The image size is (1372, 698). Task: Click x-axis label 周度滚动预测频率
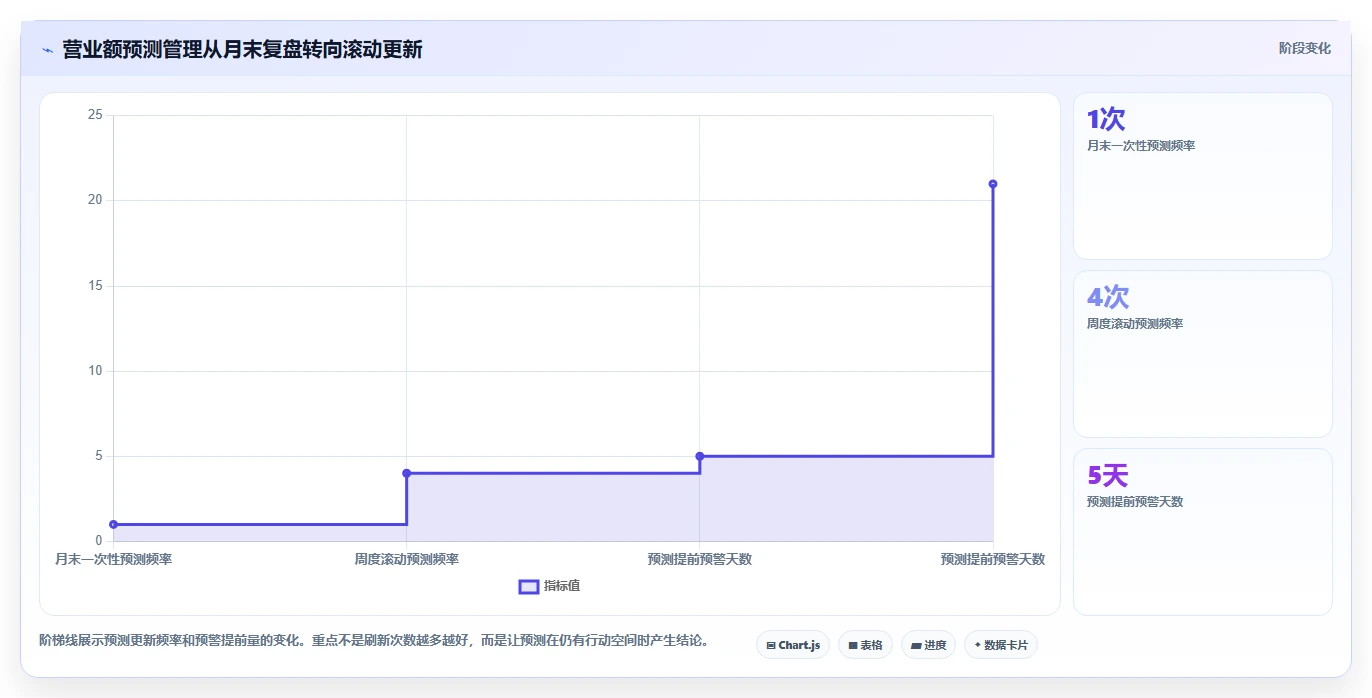point(406,559)
